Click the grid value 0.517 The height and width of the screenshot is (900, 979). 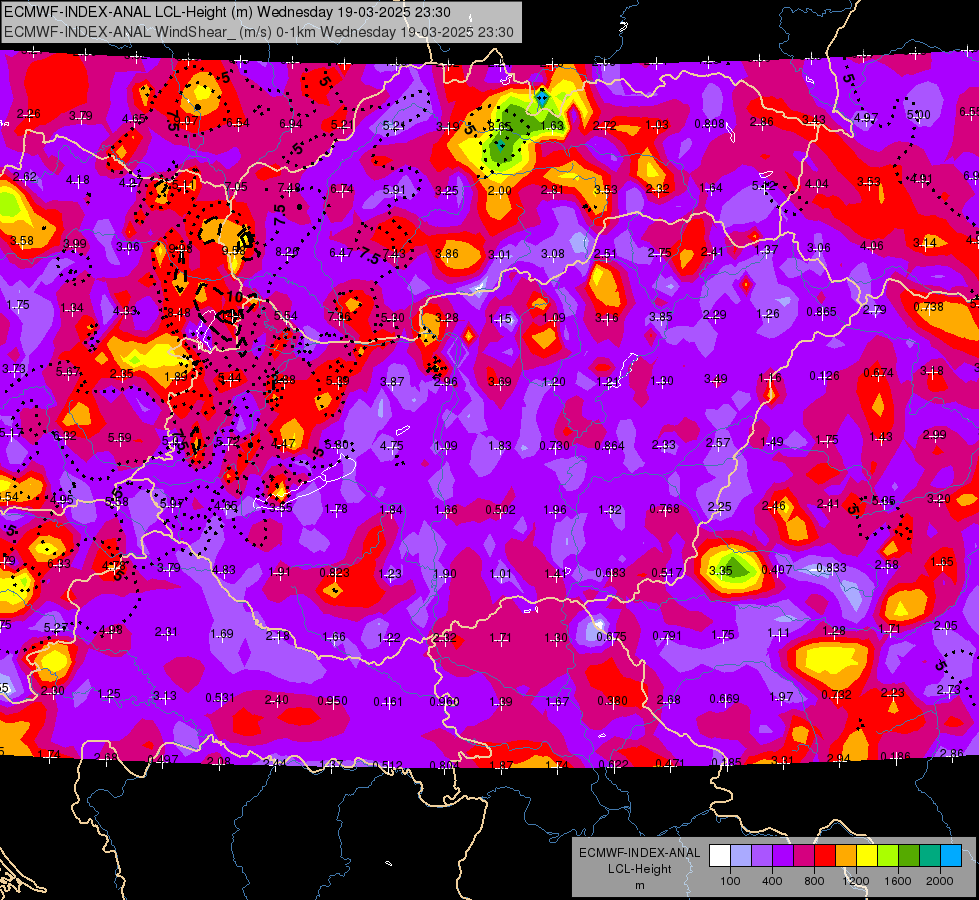click(x=667, y=572)
